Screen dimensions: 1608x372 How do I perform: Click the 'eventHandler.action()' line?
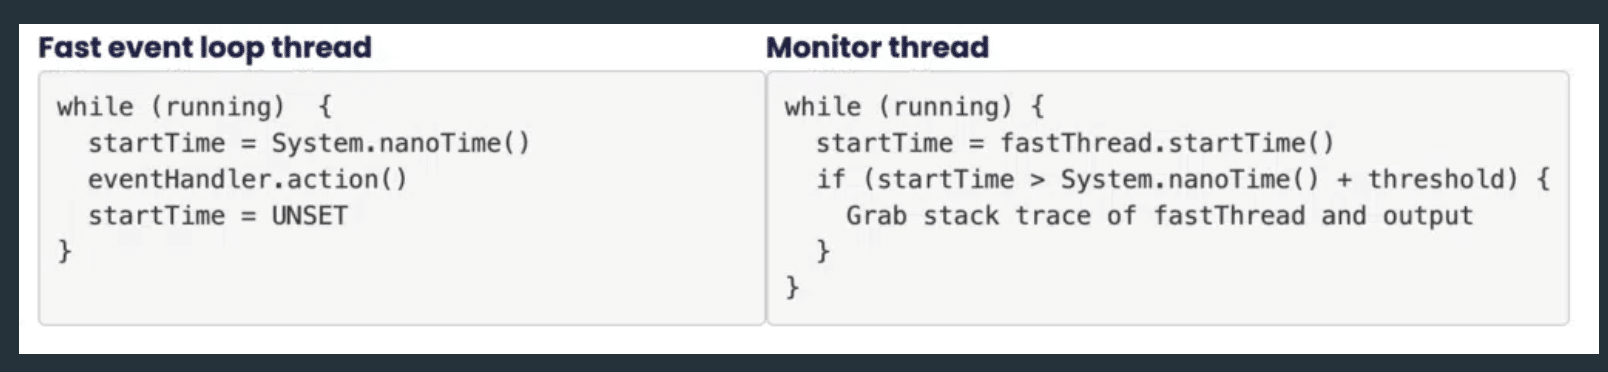click(x=248, y=179)
